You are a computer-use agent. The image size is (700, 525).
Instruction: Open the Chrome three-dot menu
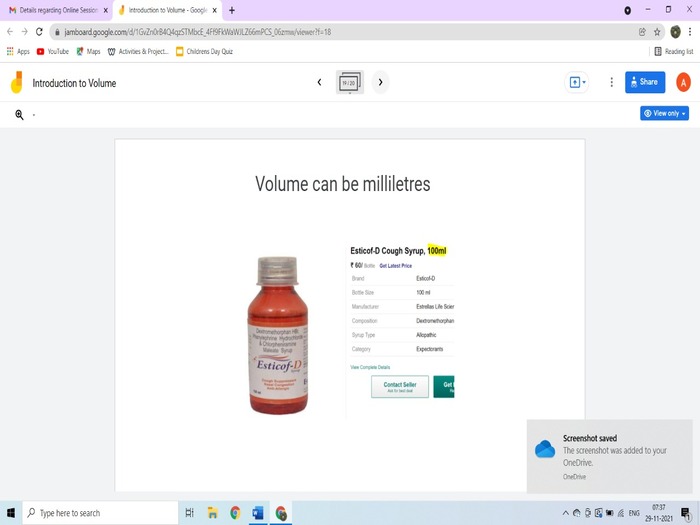(690, 32)
